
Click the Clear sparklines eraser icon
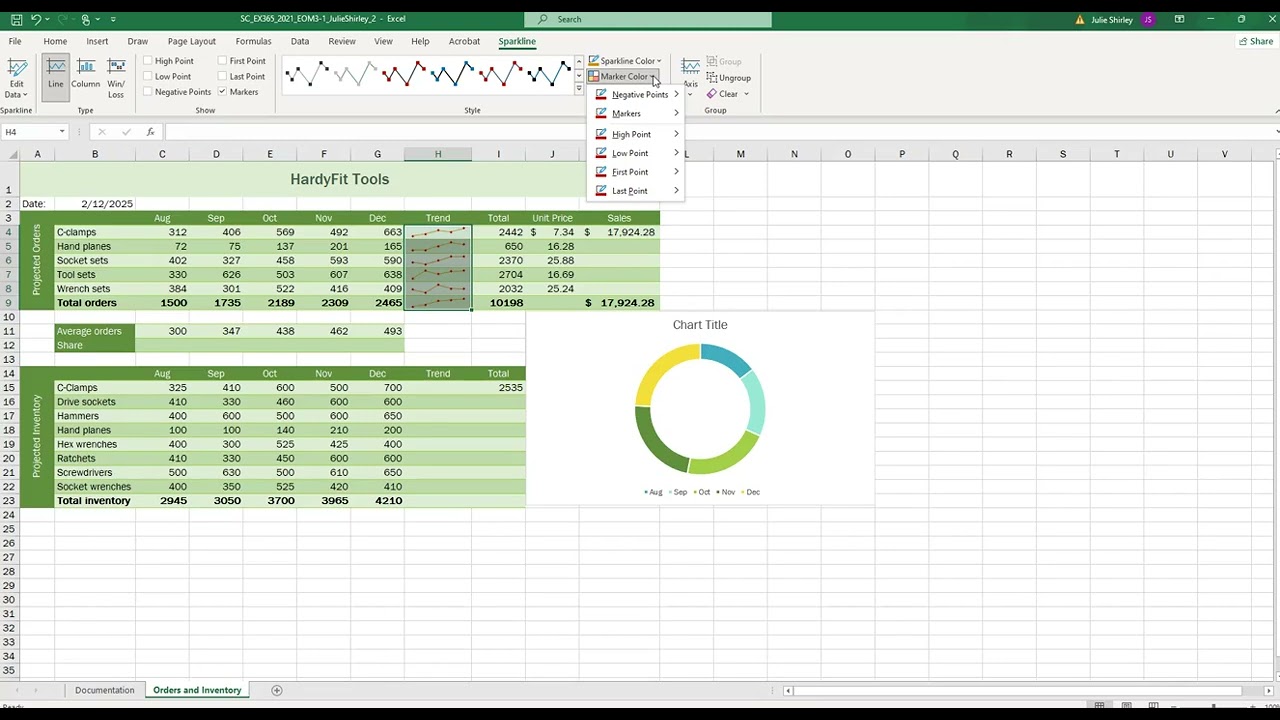[712, 94]
